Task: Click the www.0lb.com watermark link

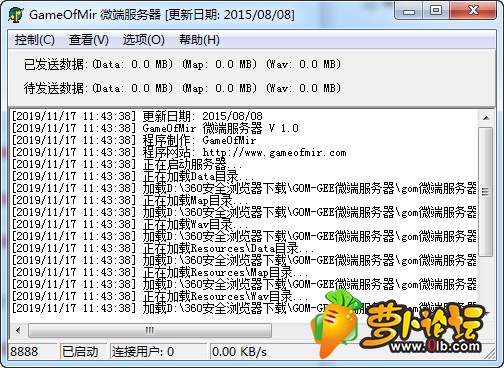Action: [436, 347]
